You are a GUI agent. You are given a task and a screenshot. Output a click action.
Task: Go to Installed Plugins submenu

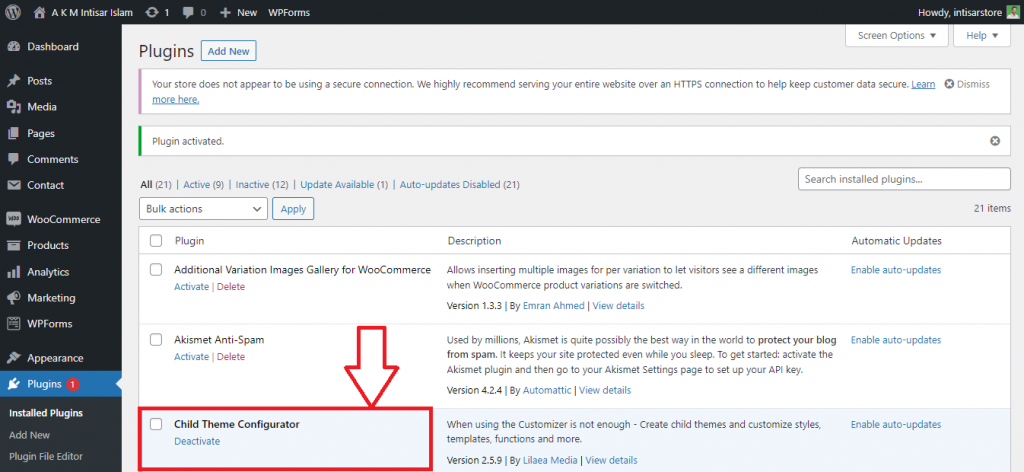[x=46, y=413]
